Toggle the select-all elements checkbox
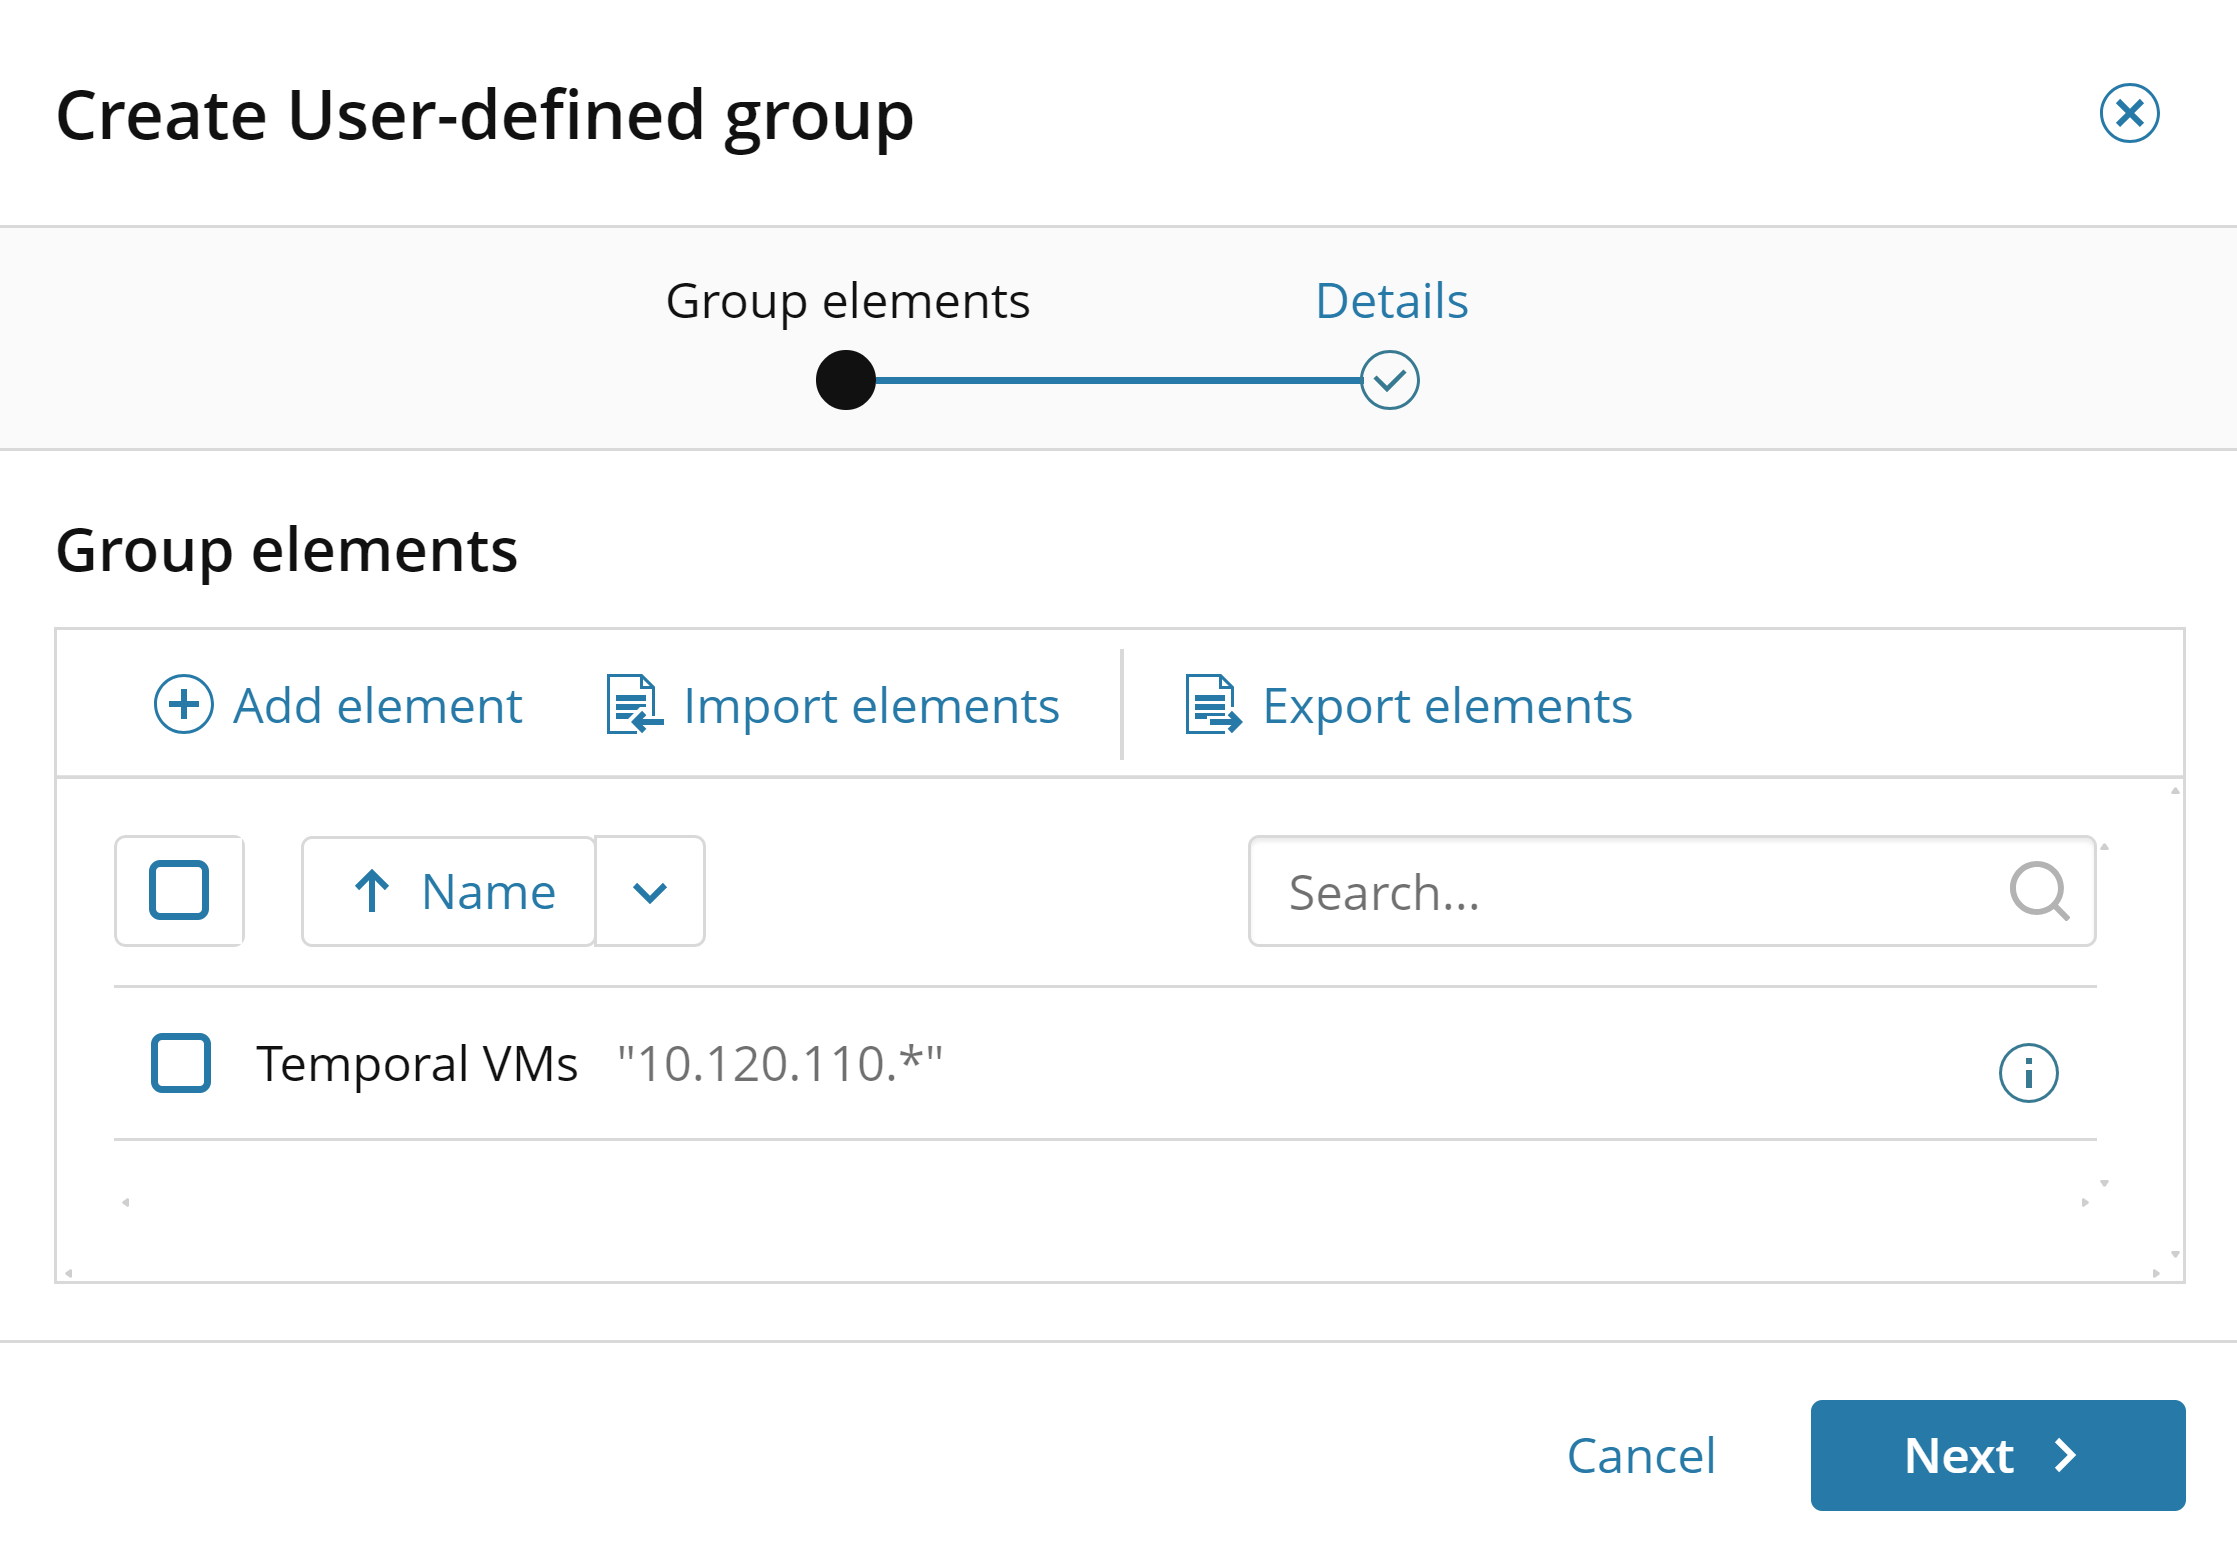 179,890
